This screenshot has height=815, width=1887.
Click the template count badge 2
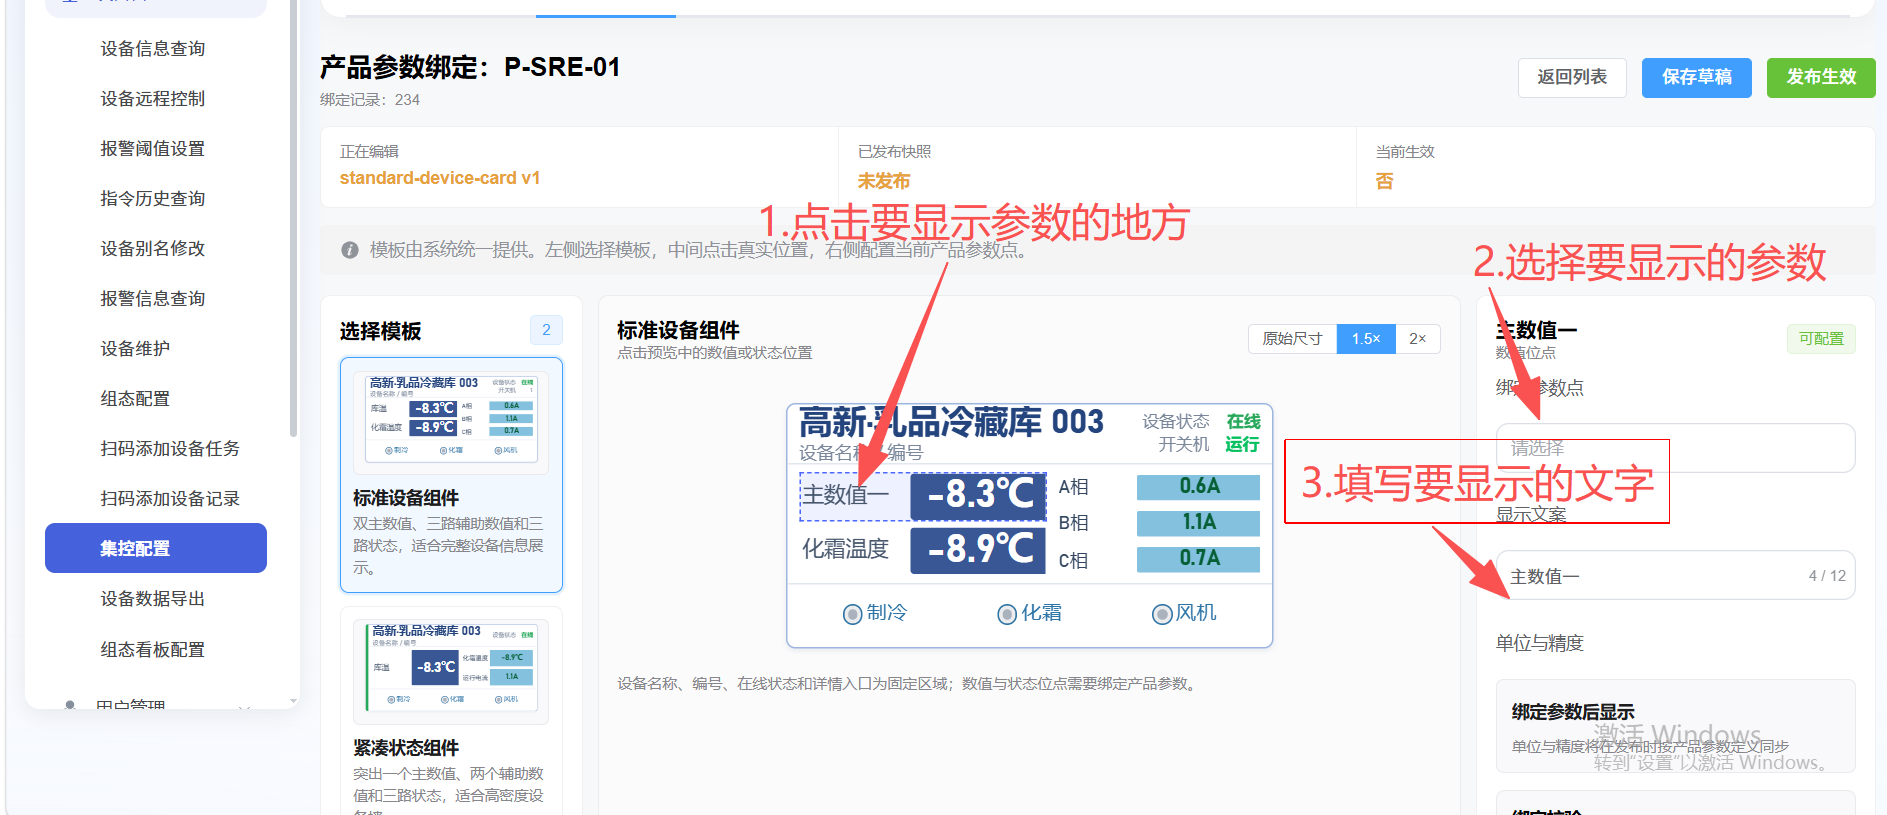point(546,330)
